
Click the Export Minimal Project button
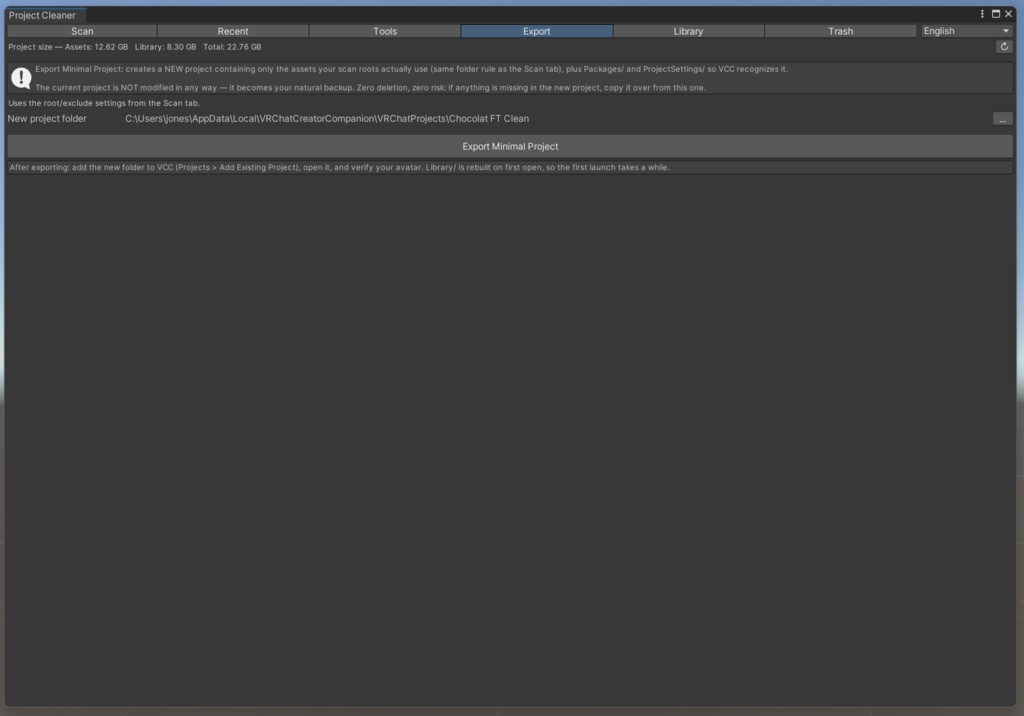click(x=510, y=146)
